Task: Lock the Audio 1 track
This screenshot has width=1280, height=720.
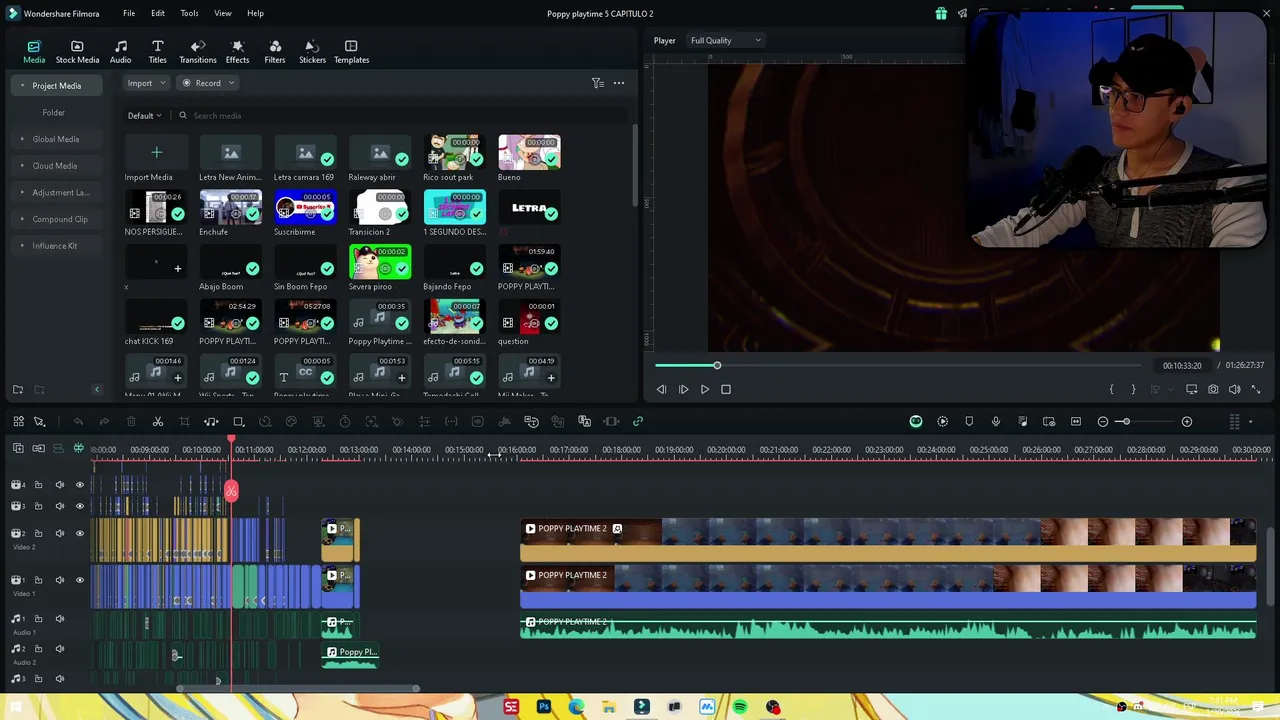Action: click(38, 619)
